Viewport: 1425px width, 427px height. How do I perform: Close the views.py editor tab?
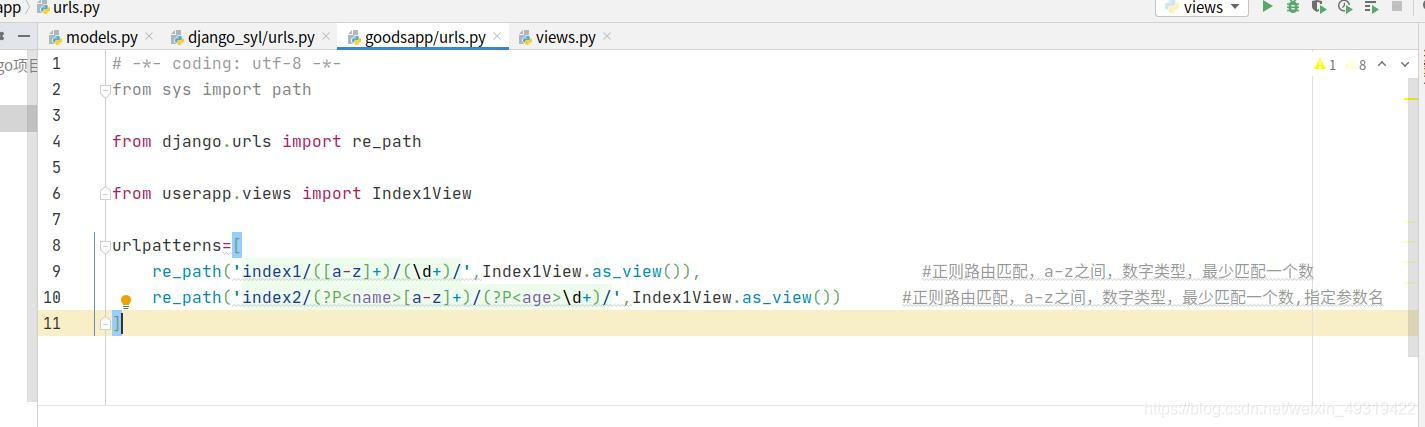(607, 37)
